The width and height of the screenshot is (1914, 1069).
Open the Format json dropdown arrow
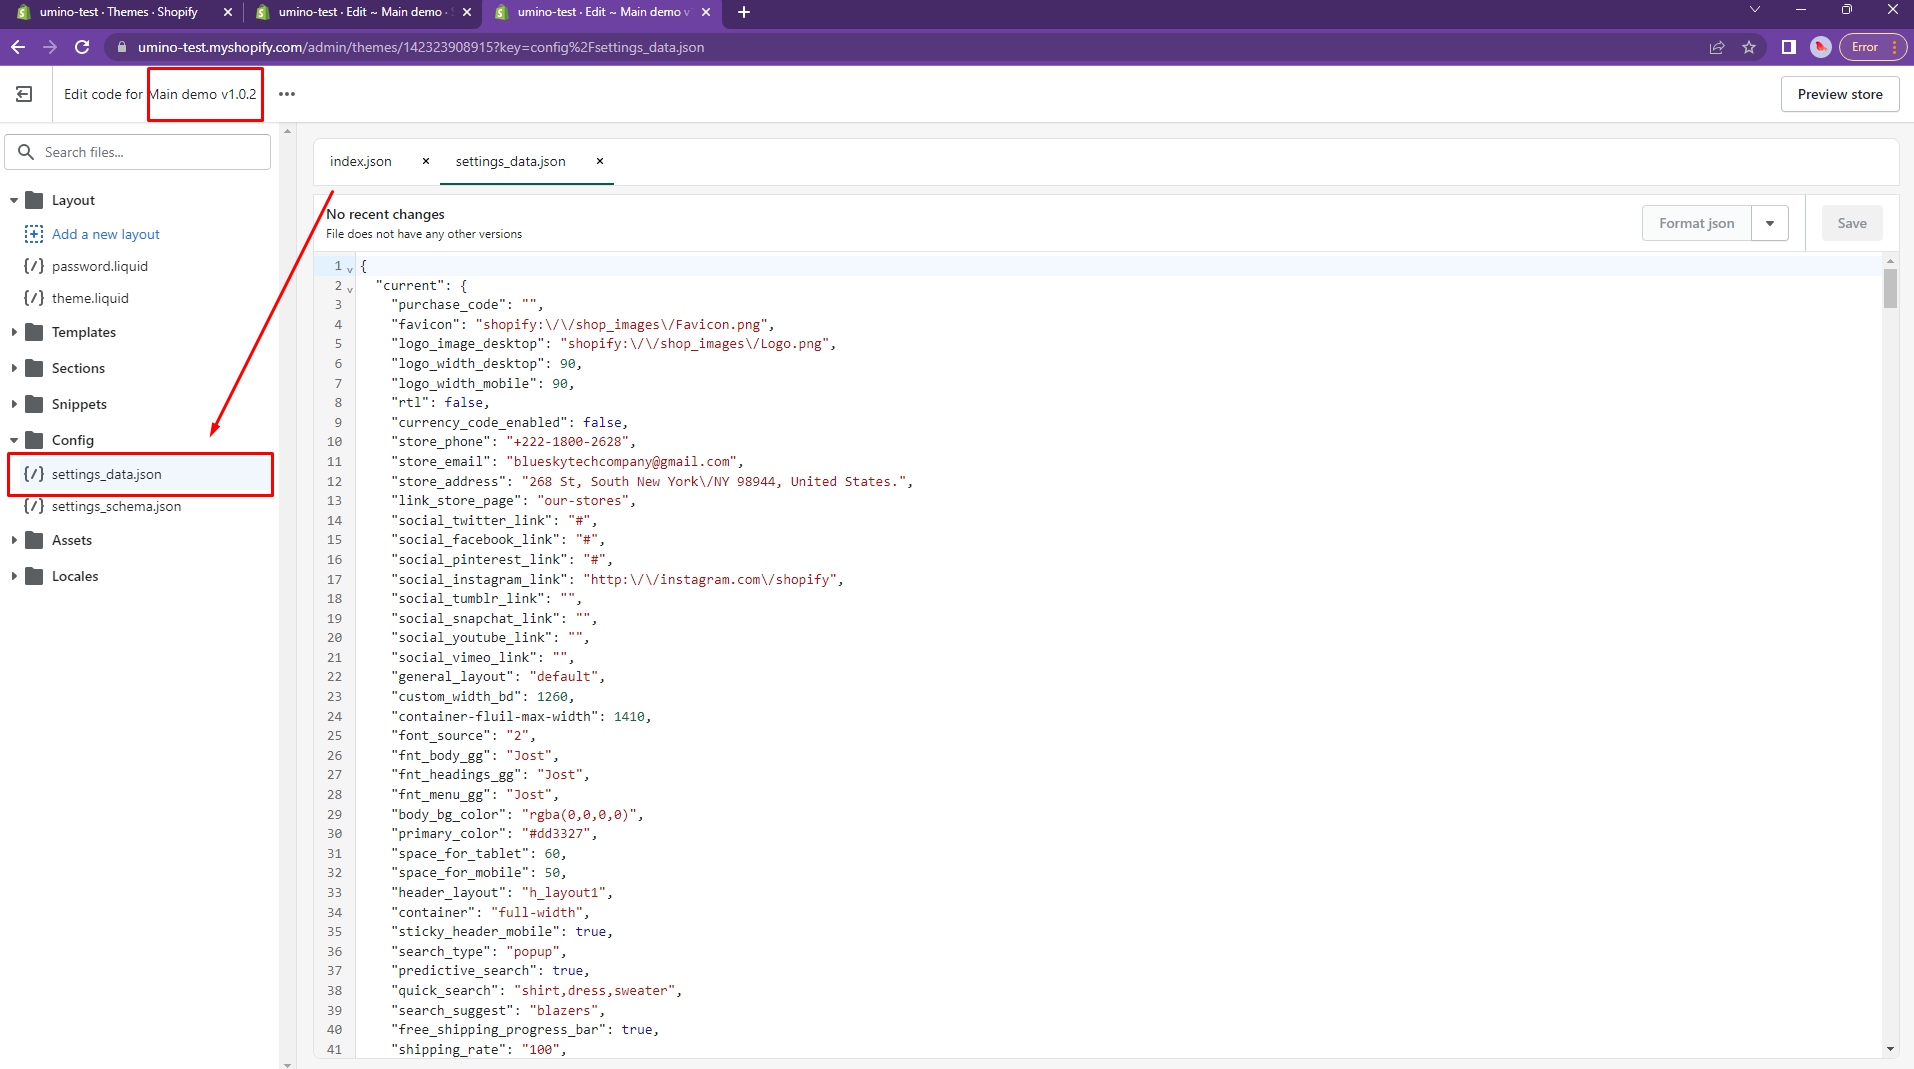pos(1769,223)
